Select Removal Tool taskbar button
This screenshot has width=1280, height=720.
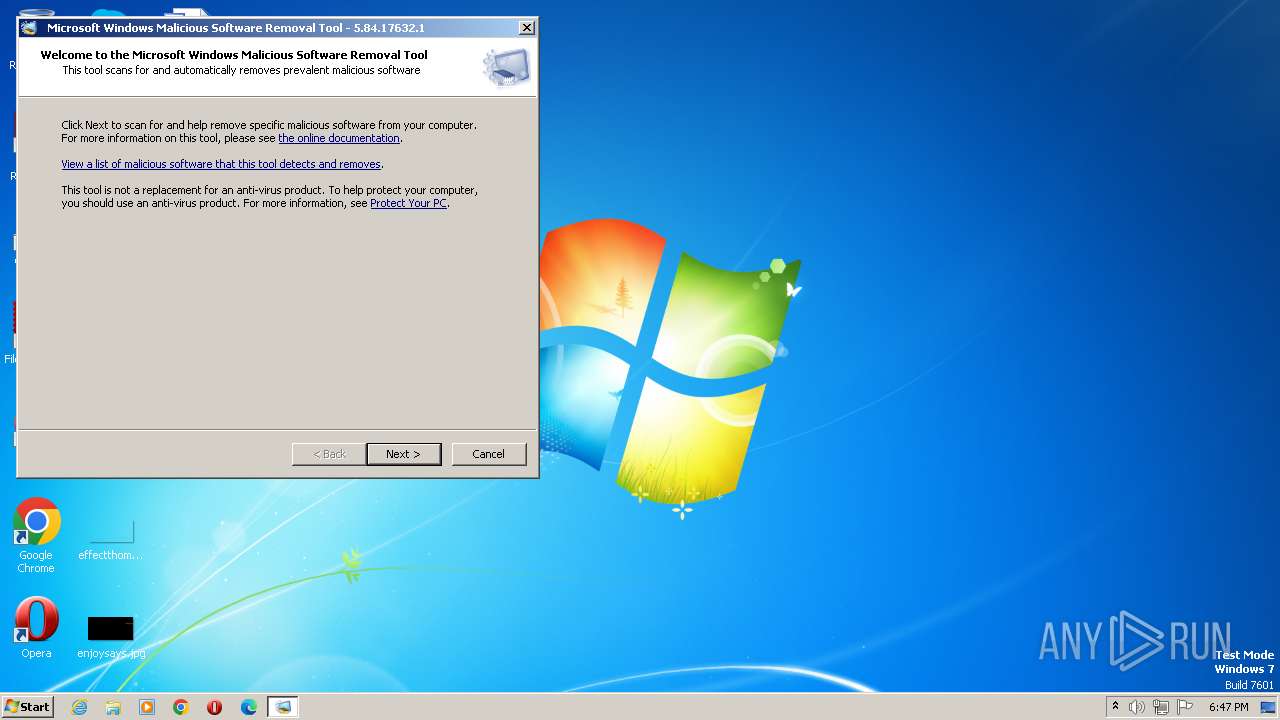click(283, 707)
